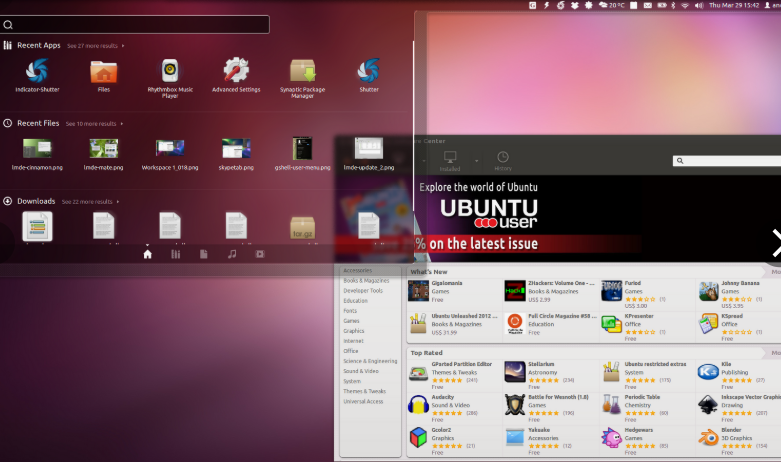Select Sound & Video category

(x=361, y=371)
